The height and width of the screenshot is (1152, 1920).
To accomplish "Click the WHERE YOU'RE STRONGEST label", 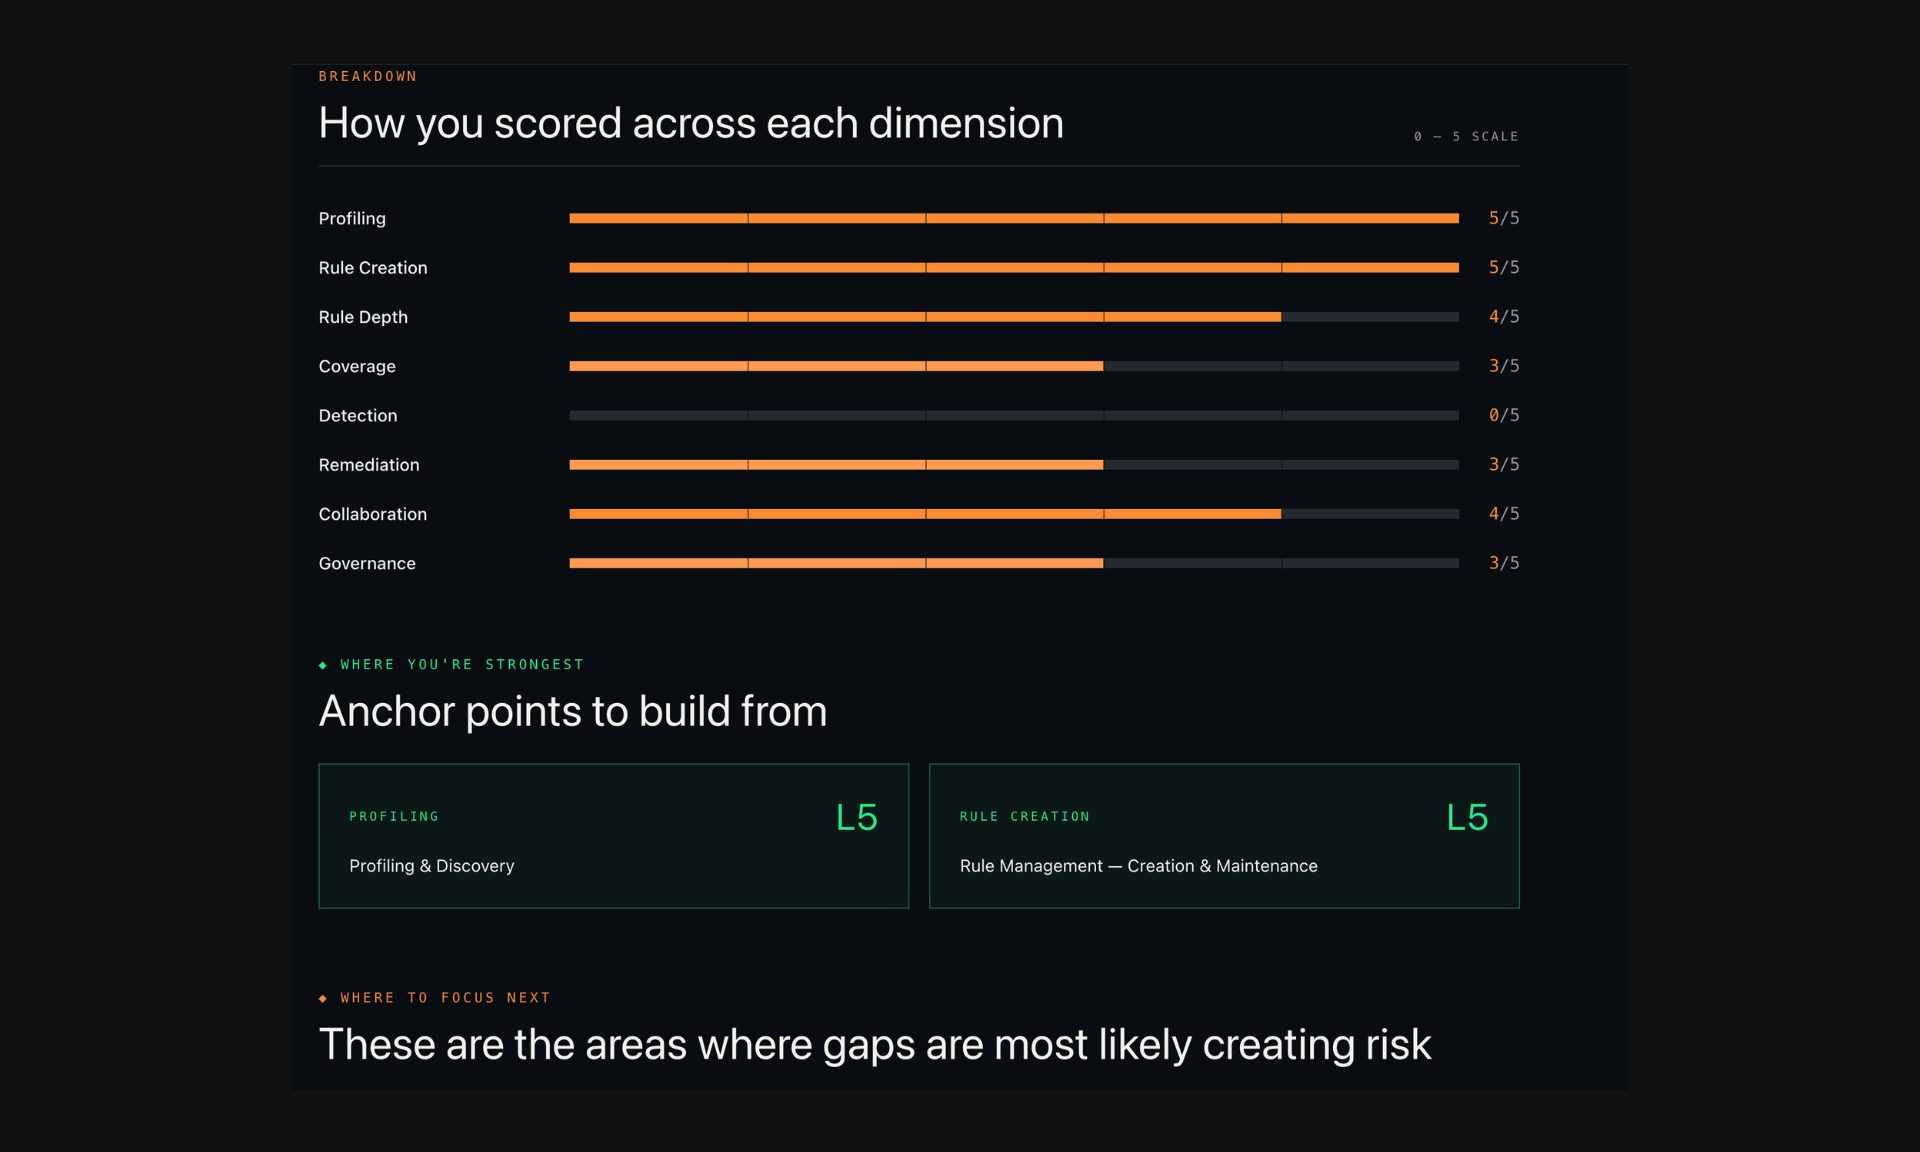I will 462,665.
